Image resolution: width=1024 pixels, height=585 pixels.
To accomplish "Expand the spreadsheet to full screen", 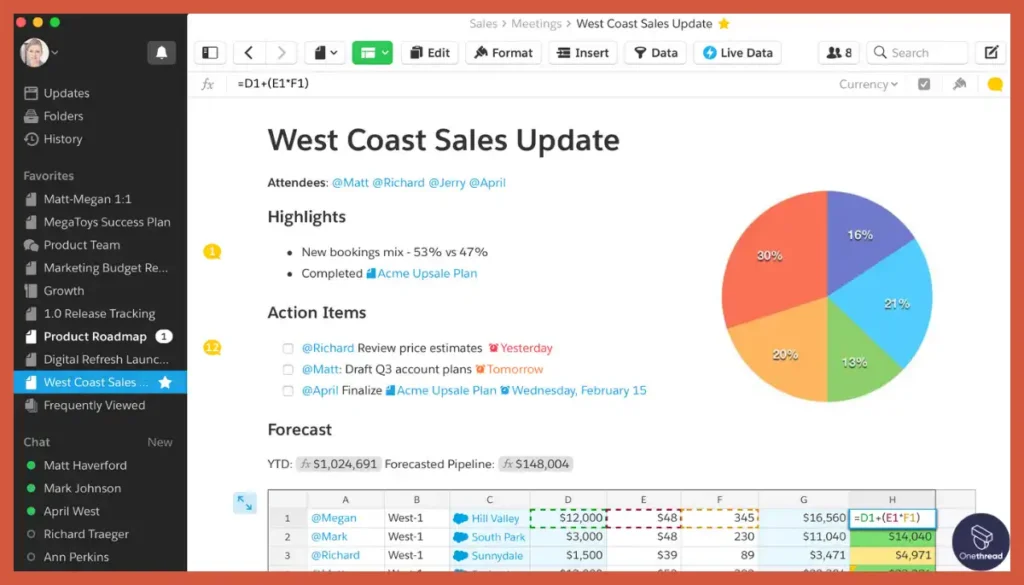I will click(x=245, y=503).
